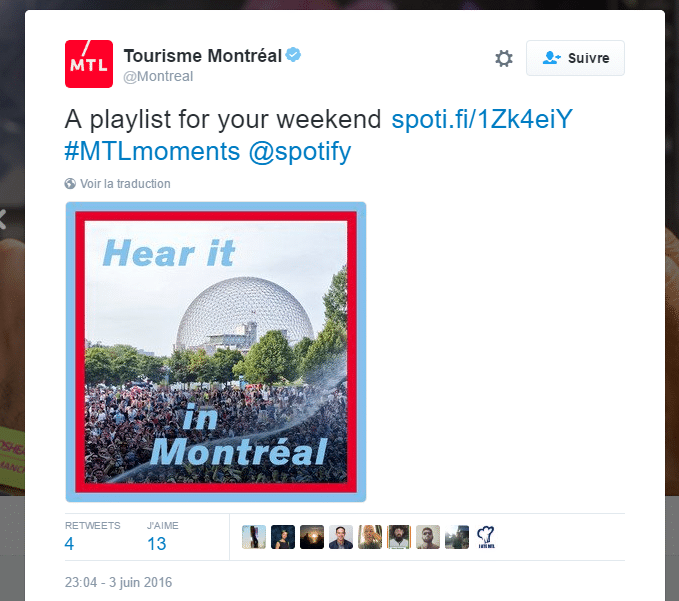
Task: Click the suited man liker avatar
Action: click(x=341, y=537)
